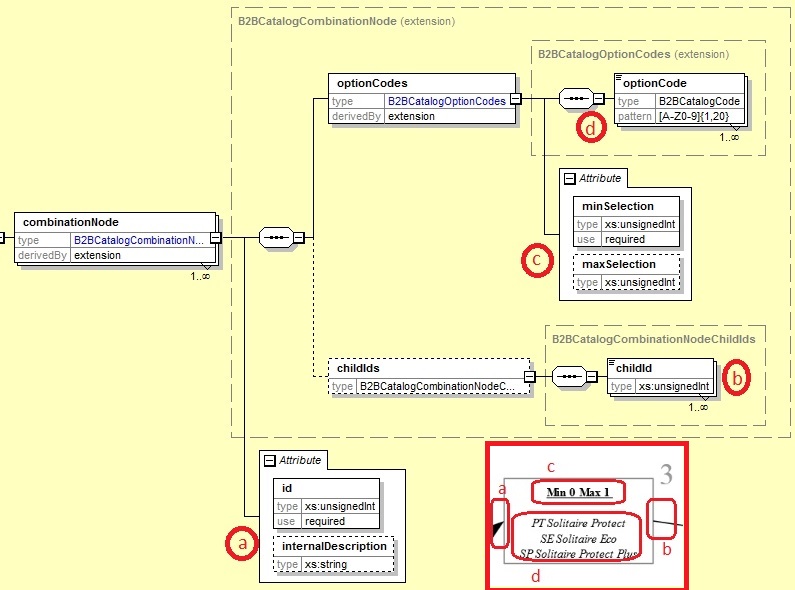The height and width of the screenshot is (590, 795).
Task: Click the red circle marker under optionCode compositor
Action: coord(592,130)
